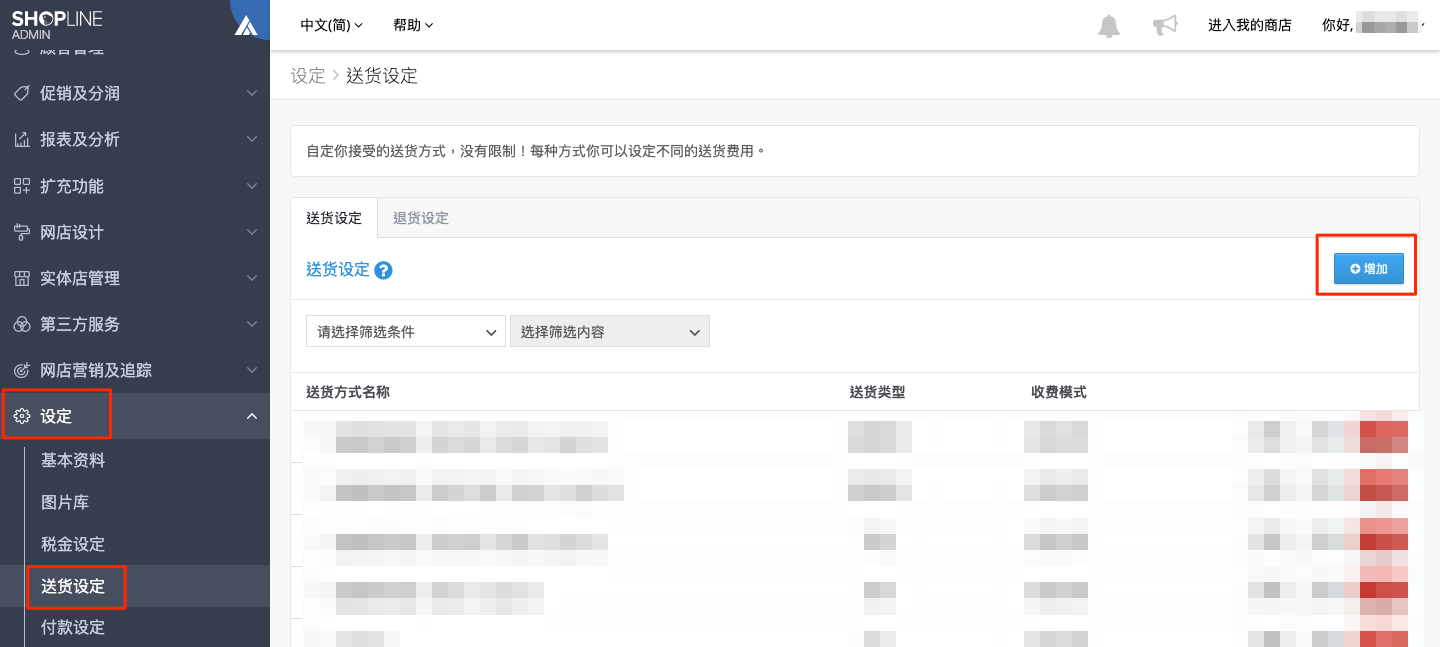
Task: Click the 报表及分析 sidebar label
Action: 80,139
